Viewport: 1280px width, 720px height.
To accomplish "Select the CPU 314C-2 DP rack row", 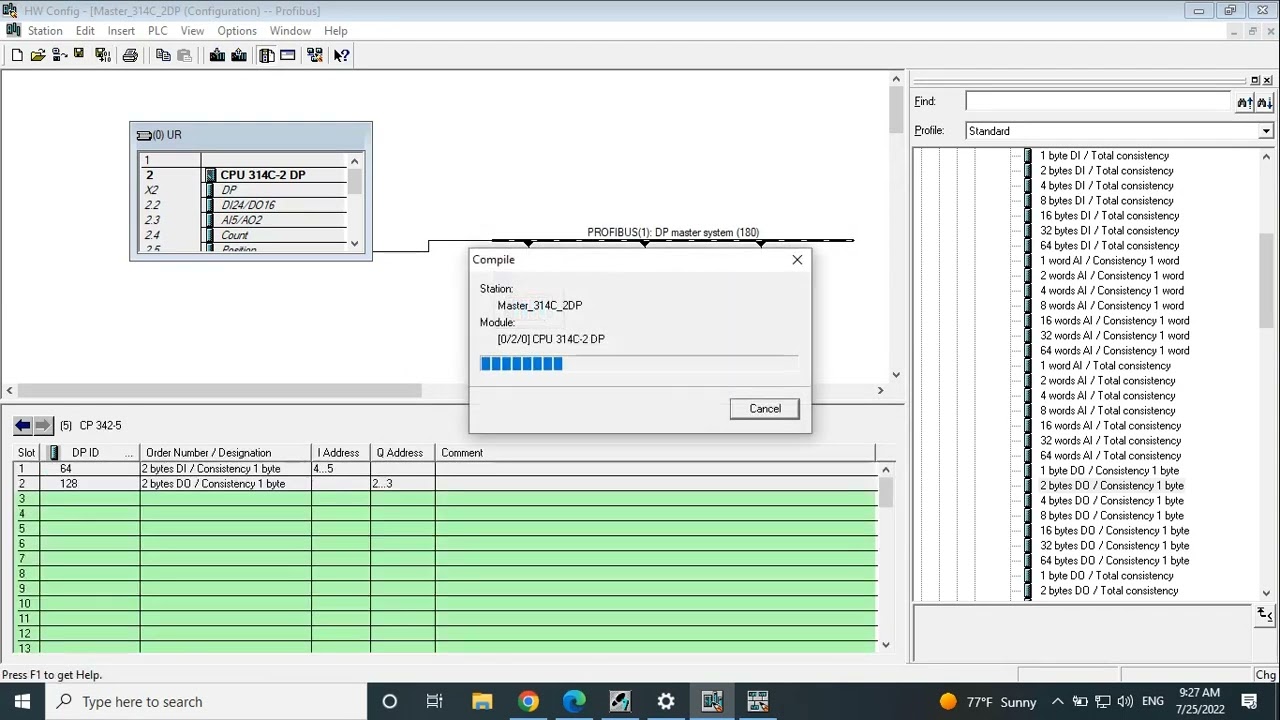I will click(245, 175).
